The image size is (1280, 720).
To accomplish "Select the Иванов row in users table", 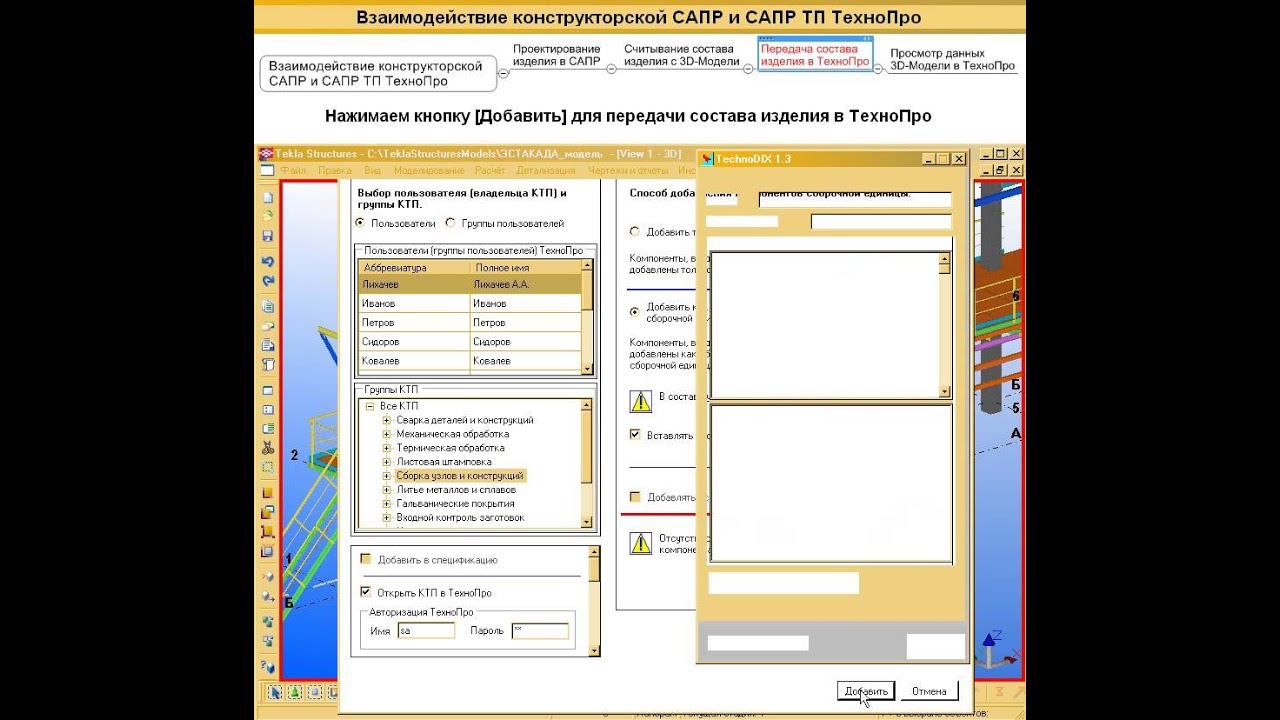I will [470, 303].
